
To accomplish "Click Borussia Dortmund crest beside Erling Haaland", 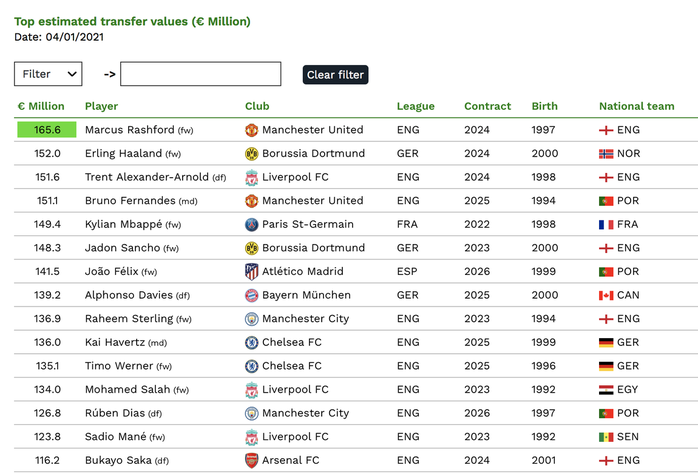I will (252, 154).
